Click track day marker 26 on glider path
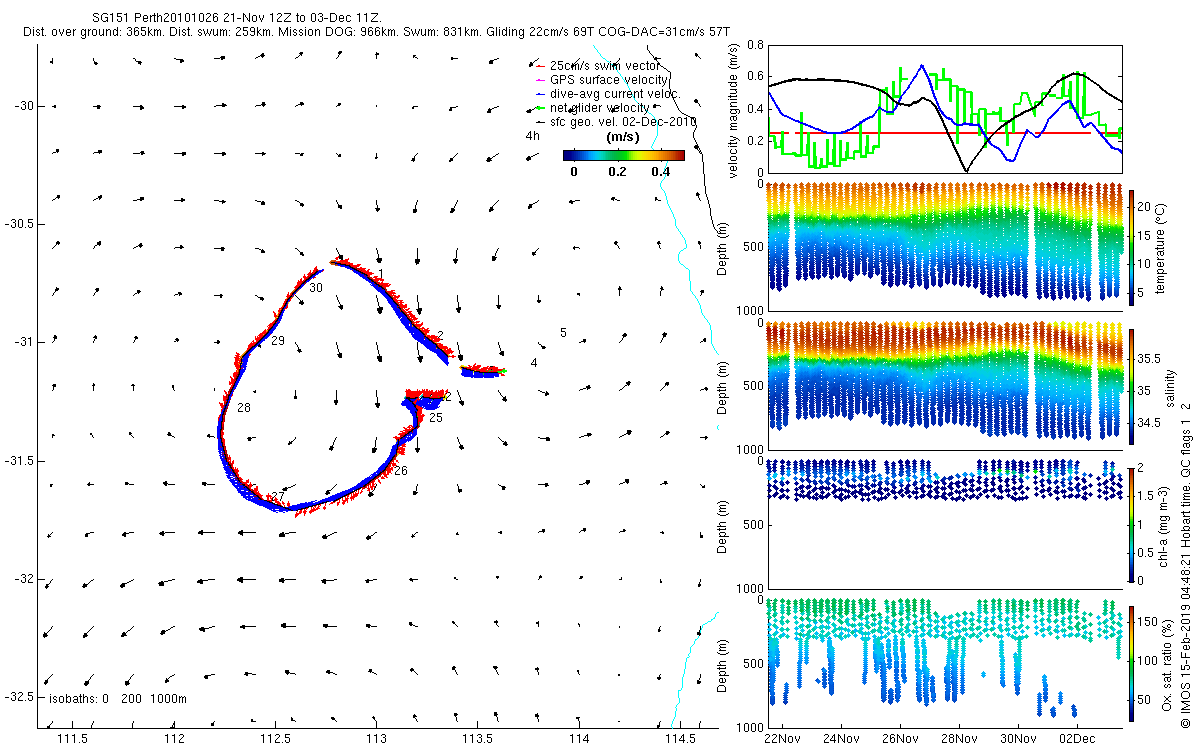The width and height of the screenshot is (1200, 750). (x=401, y=470)
